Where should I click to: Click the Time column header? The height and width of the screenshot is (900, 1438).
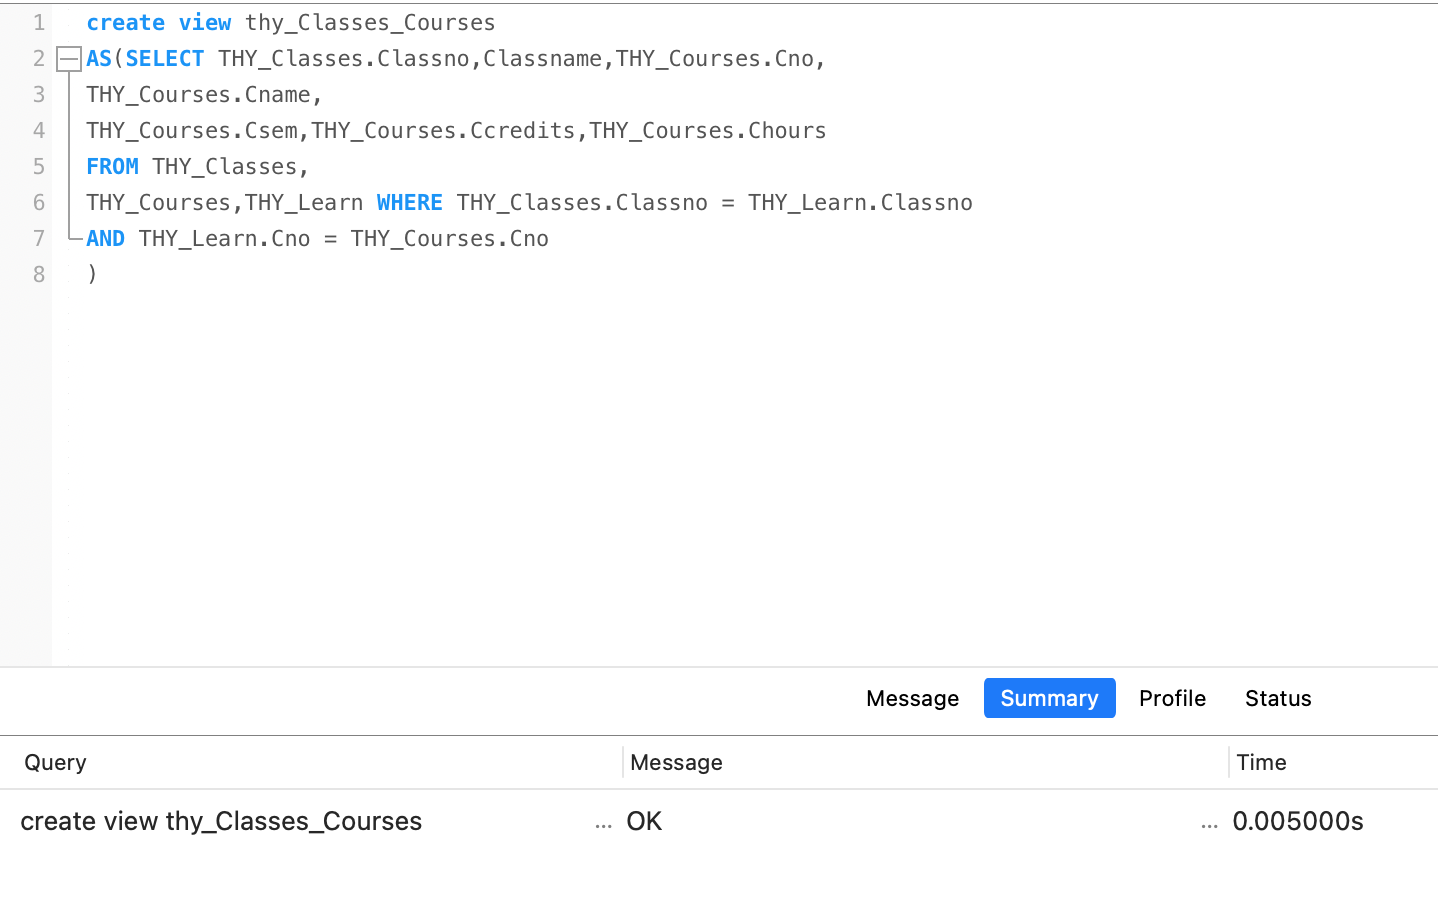[1261, 762]
